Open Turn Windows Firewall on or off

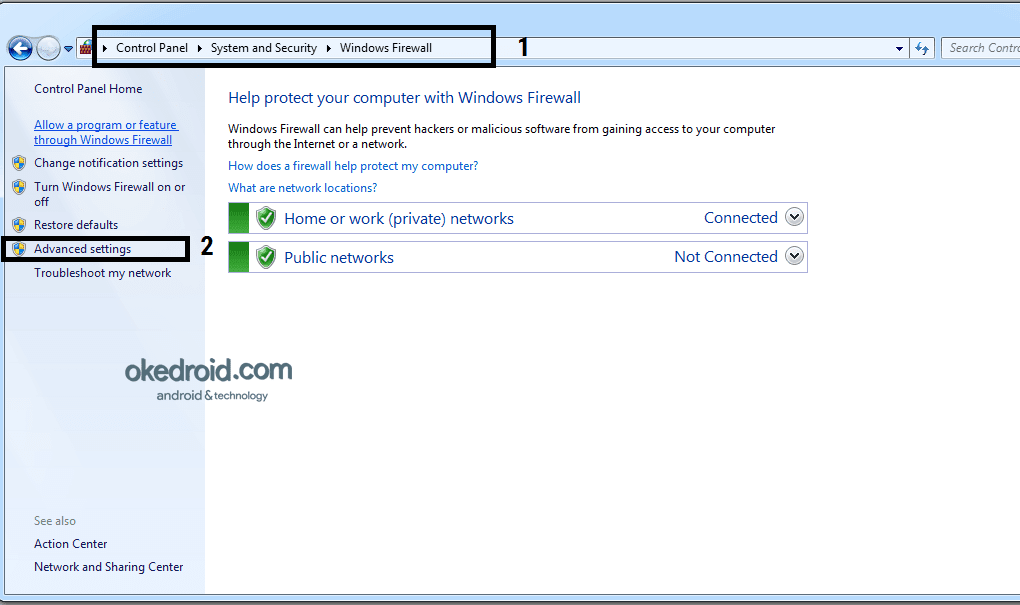click(x=109, y=194)
